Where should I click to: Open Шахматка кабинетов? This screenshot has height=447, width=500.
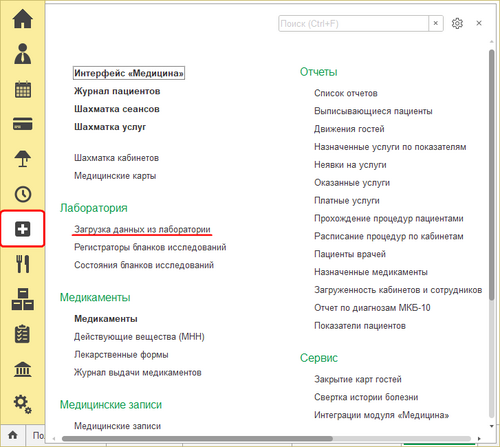click(116, 158)
